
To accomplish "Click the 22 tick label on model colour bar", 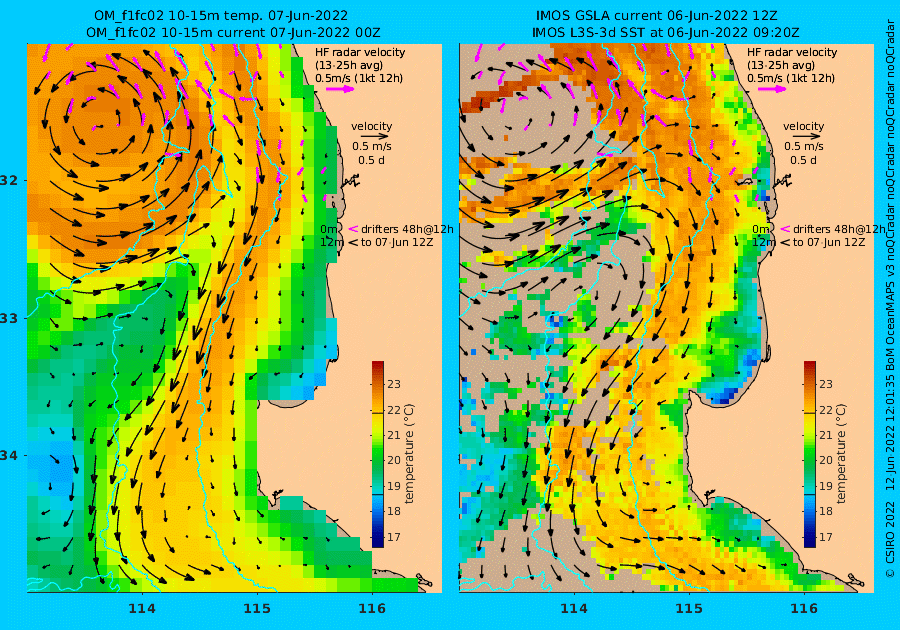I will [x=394, y=410].
